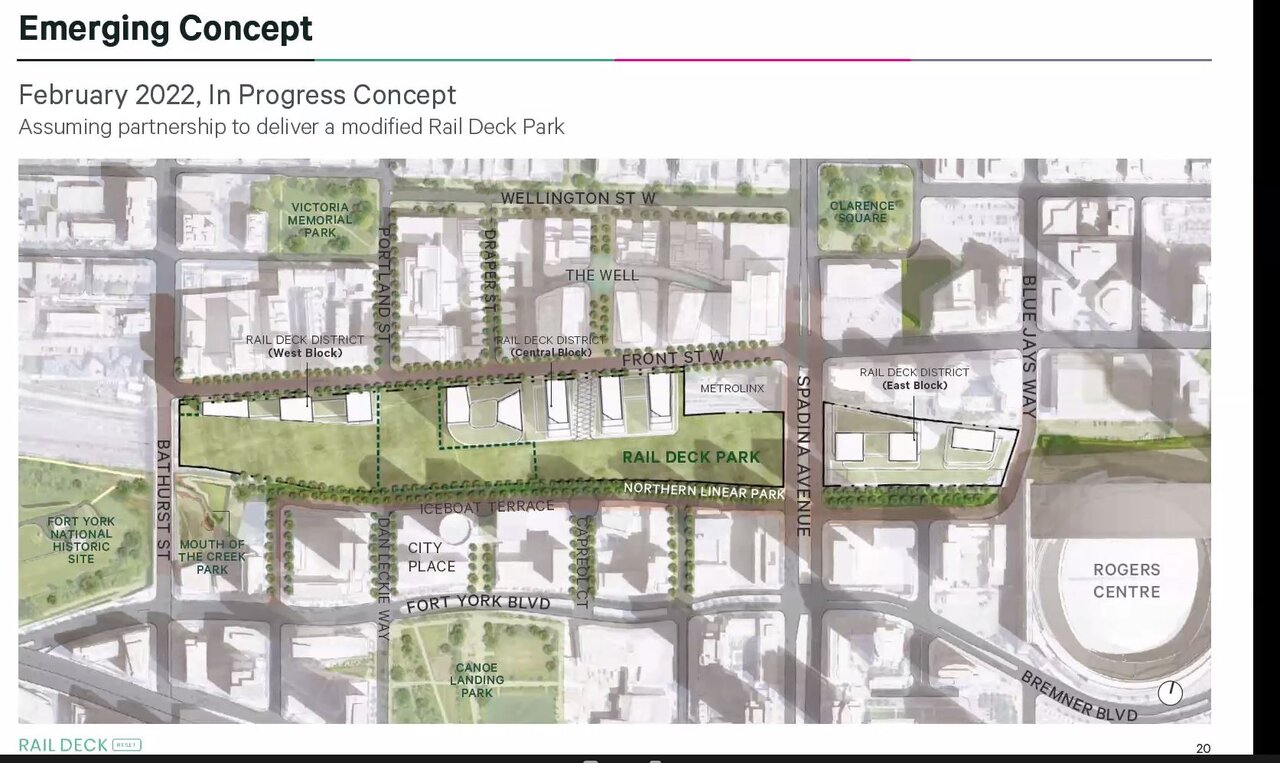Click The Well label on map
The height and width of the screenshot is (763, 1280).
pos(601,275)
